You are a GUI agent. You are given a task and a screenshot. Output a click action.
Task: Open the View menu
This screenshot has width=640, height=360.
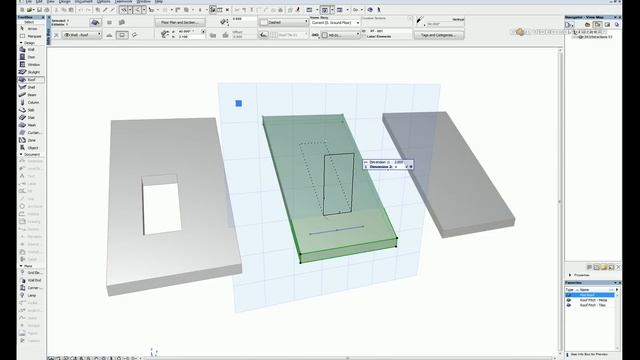coord(51,2)
